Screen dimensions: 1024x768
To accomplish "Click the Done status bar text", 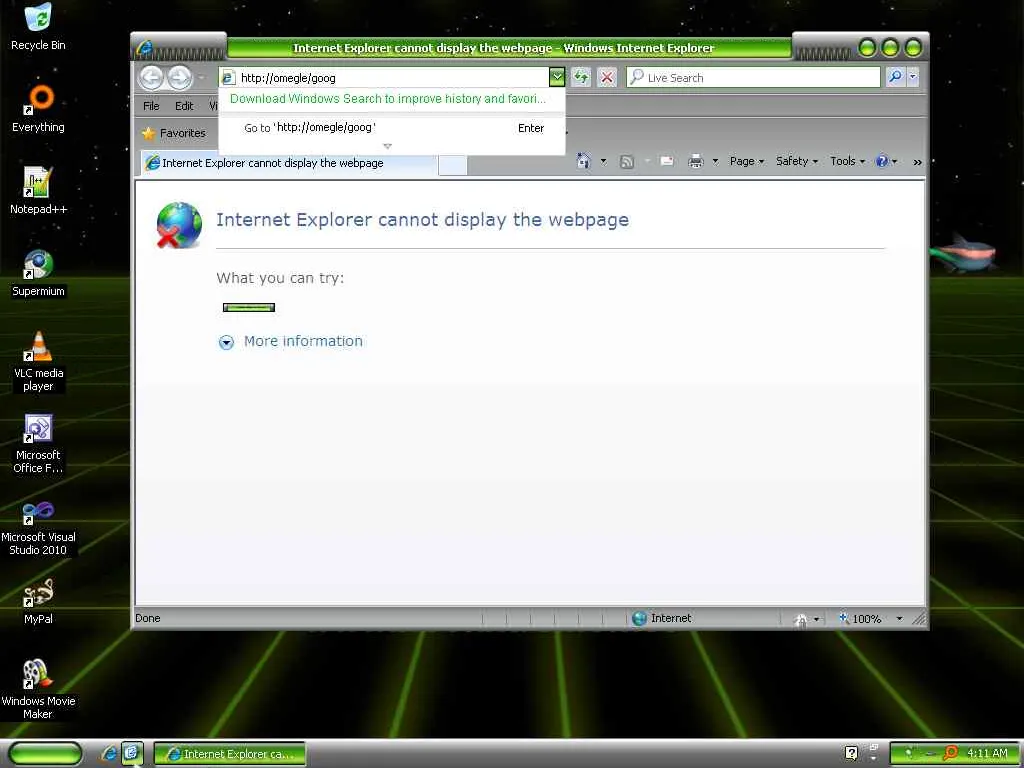I will pyautogui.click(x=148, y=618).
